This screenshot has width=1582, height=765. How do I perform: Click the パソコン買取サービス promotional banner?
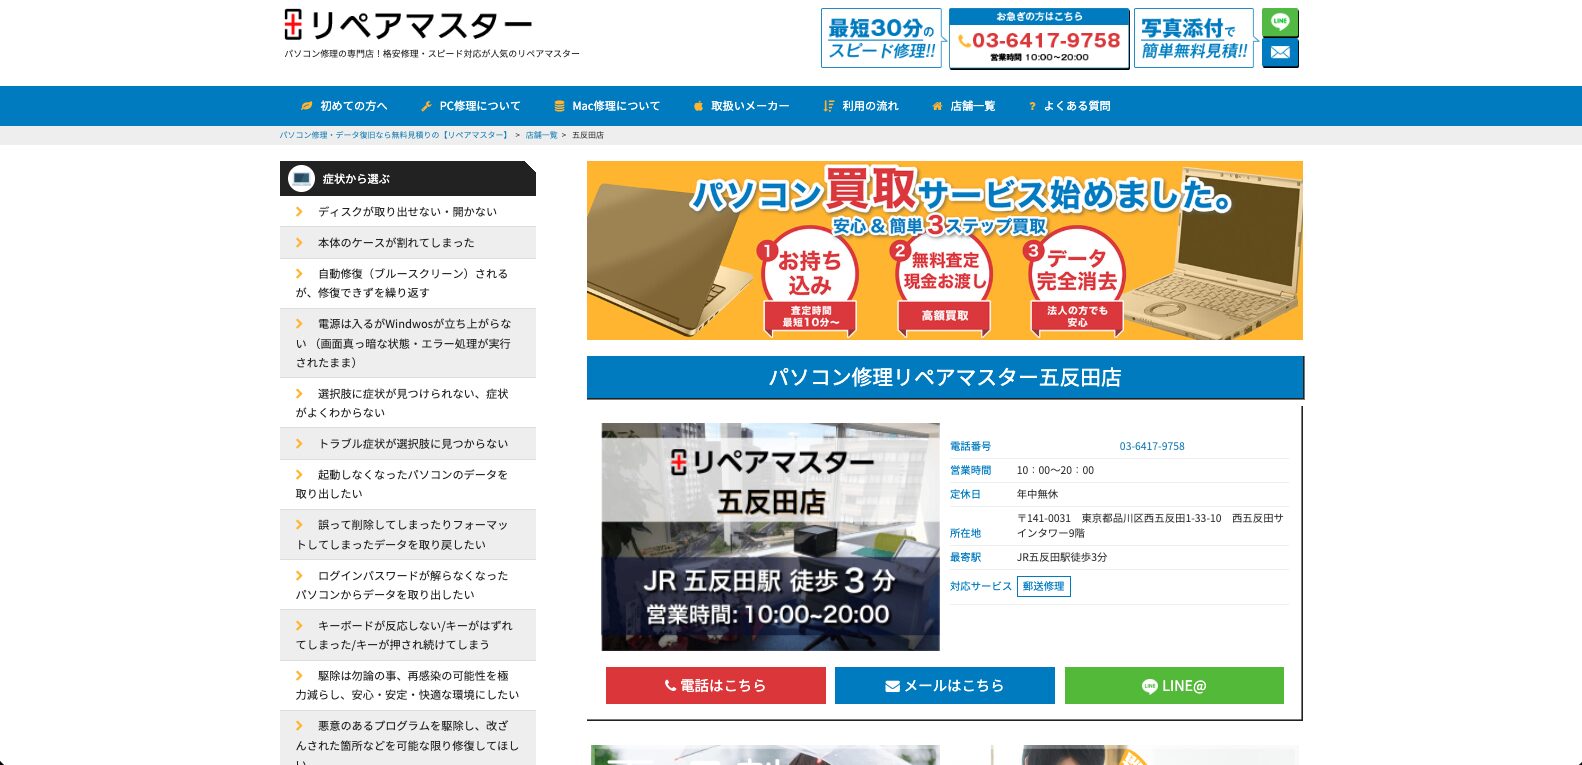945,250
